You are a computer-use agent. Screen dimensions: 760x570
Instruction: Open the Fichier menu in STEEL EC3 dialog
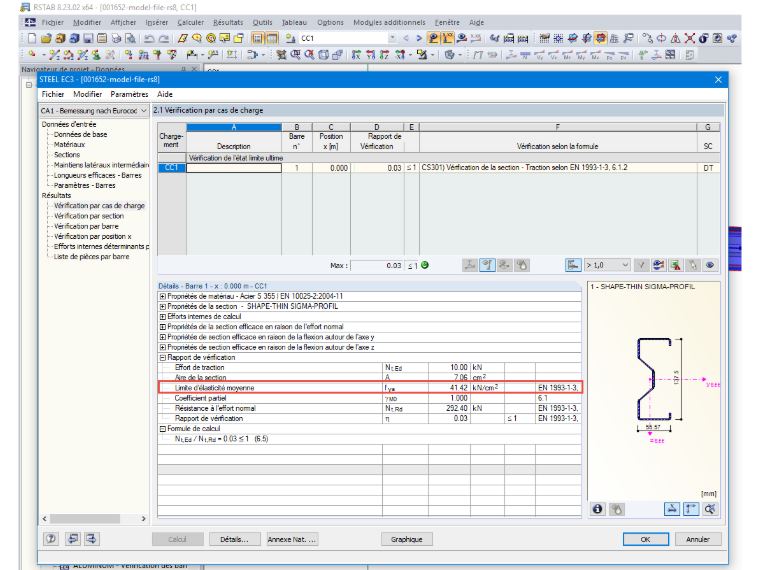[53, 94]
